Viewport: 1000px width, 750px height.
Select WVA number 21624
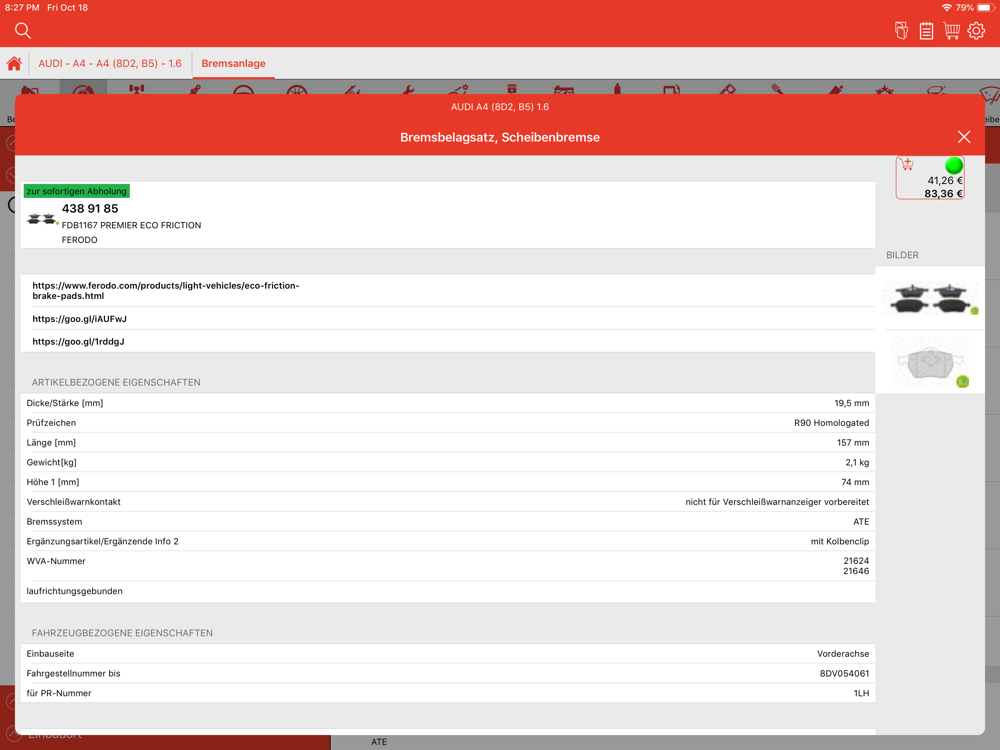click(x=856, y=561)
